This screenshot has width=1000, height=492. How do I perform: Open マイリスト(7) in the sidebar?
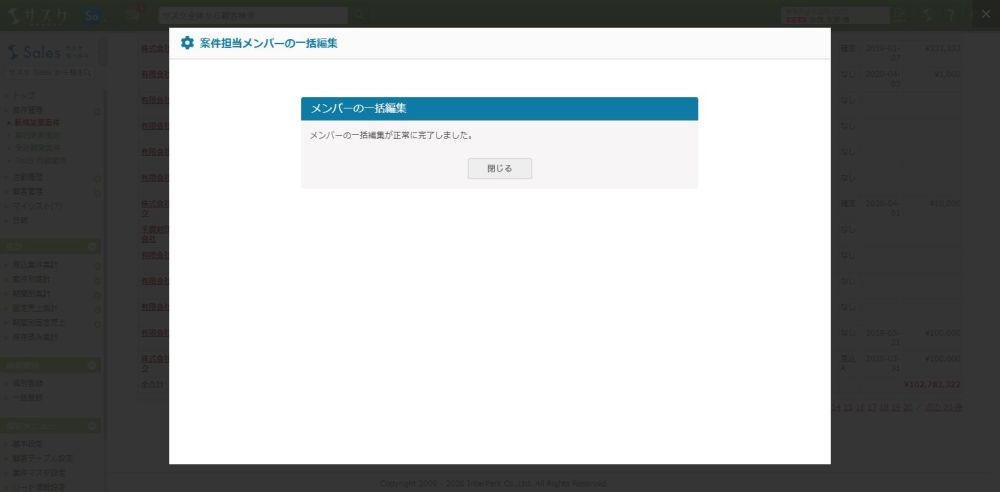click(37, 206)
